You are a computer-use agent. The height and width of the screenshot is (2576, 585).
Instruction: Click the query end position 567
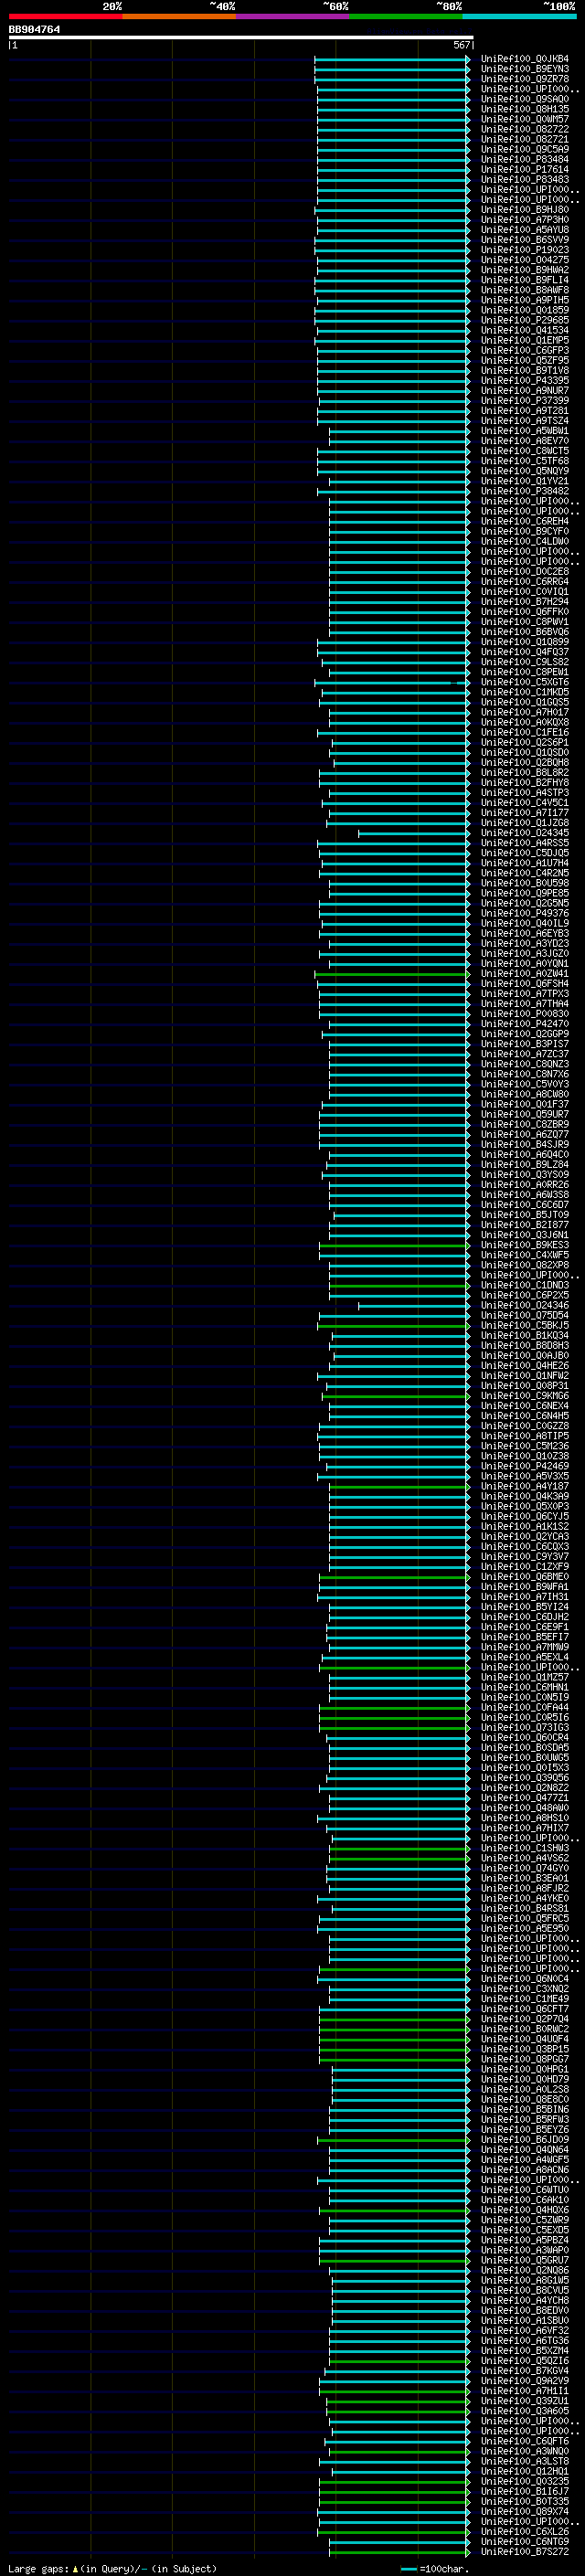point(461,46)
